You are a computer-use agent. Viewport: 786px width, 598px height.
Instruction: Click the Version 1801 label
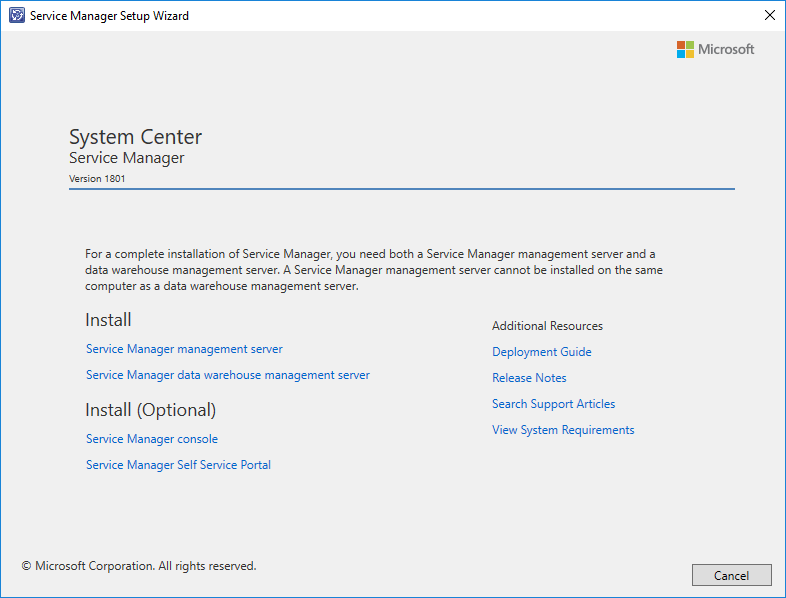(x=97, y=179)
